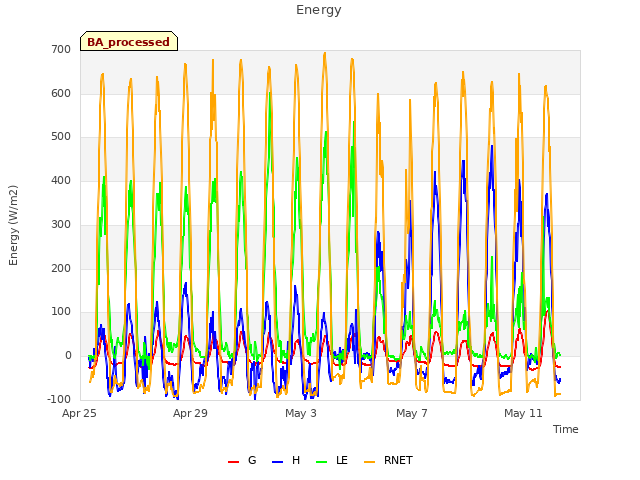The image size is (640, 480).
Task: Click the Apr 29 x-axis tick label
Action: 190,413
